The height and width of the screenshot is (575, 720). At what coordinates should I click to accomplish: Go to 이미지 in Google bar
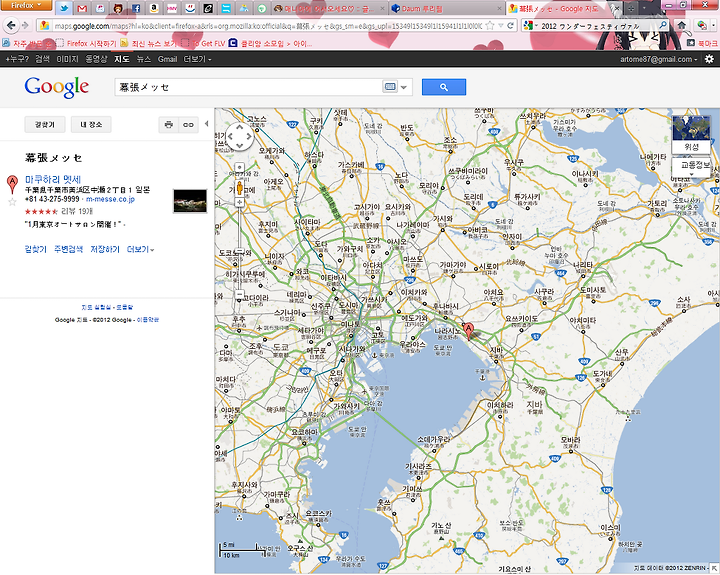click(x=68, y=59)
